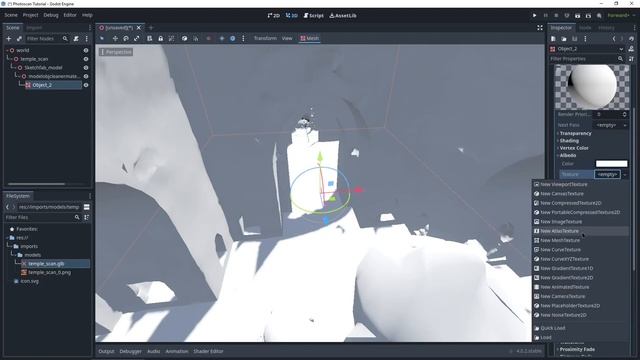Run a specific scene

tap(588, 16)
